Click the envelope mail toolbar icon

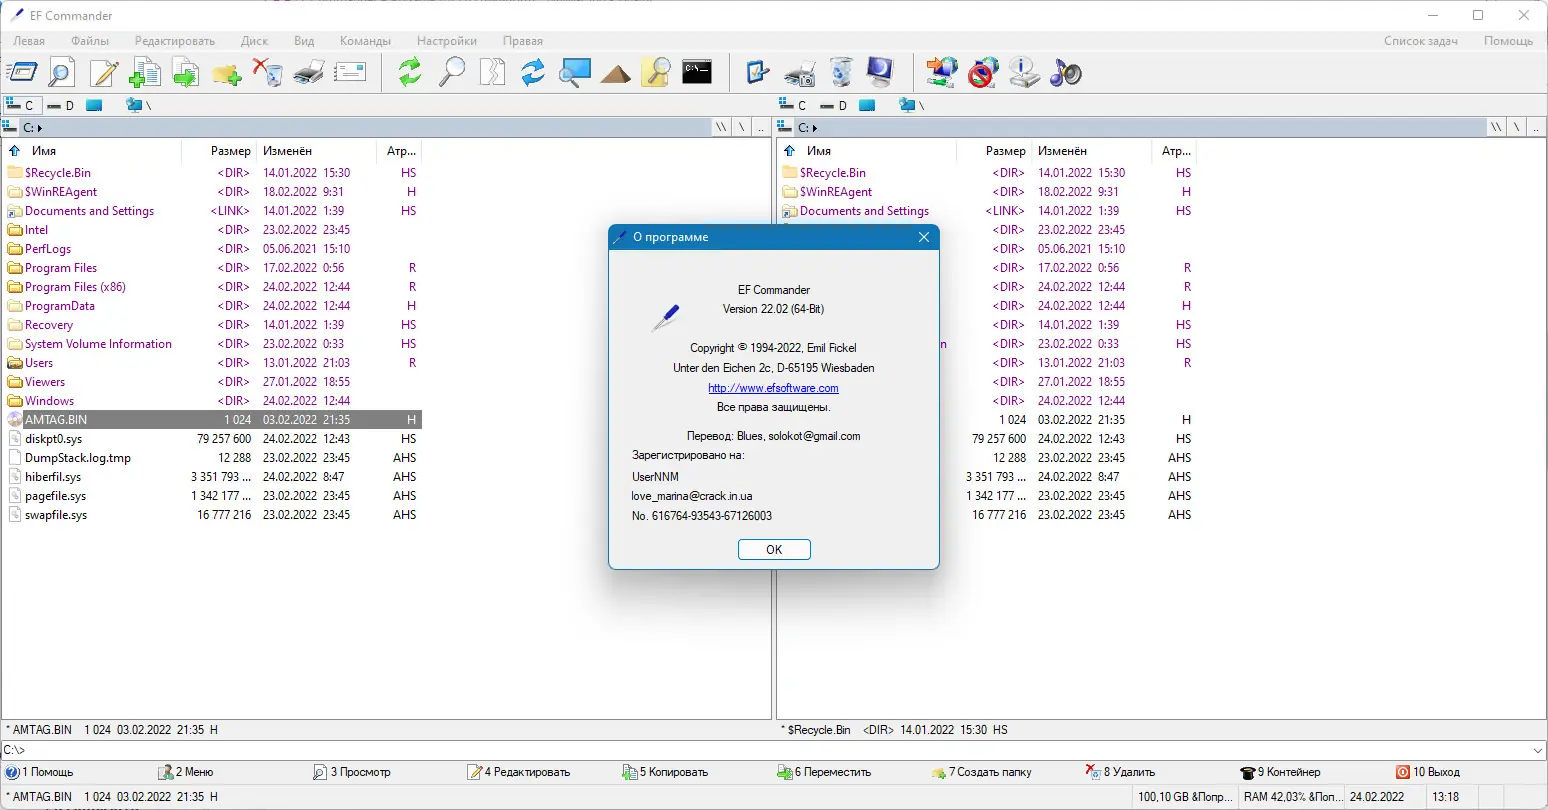[x=350, y=72]
